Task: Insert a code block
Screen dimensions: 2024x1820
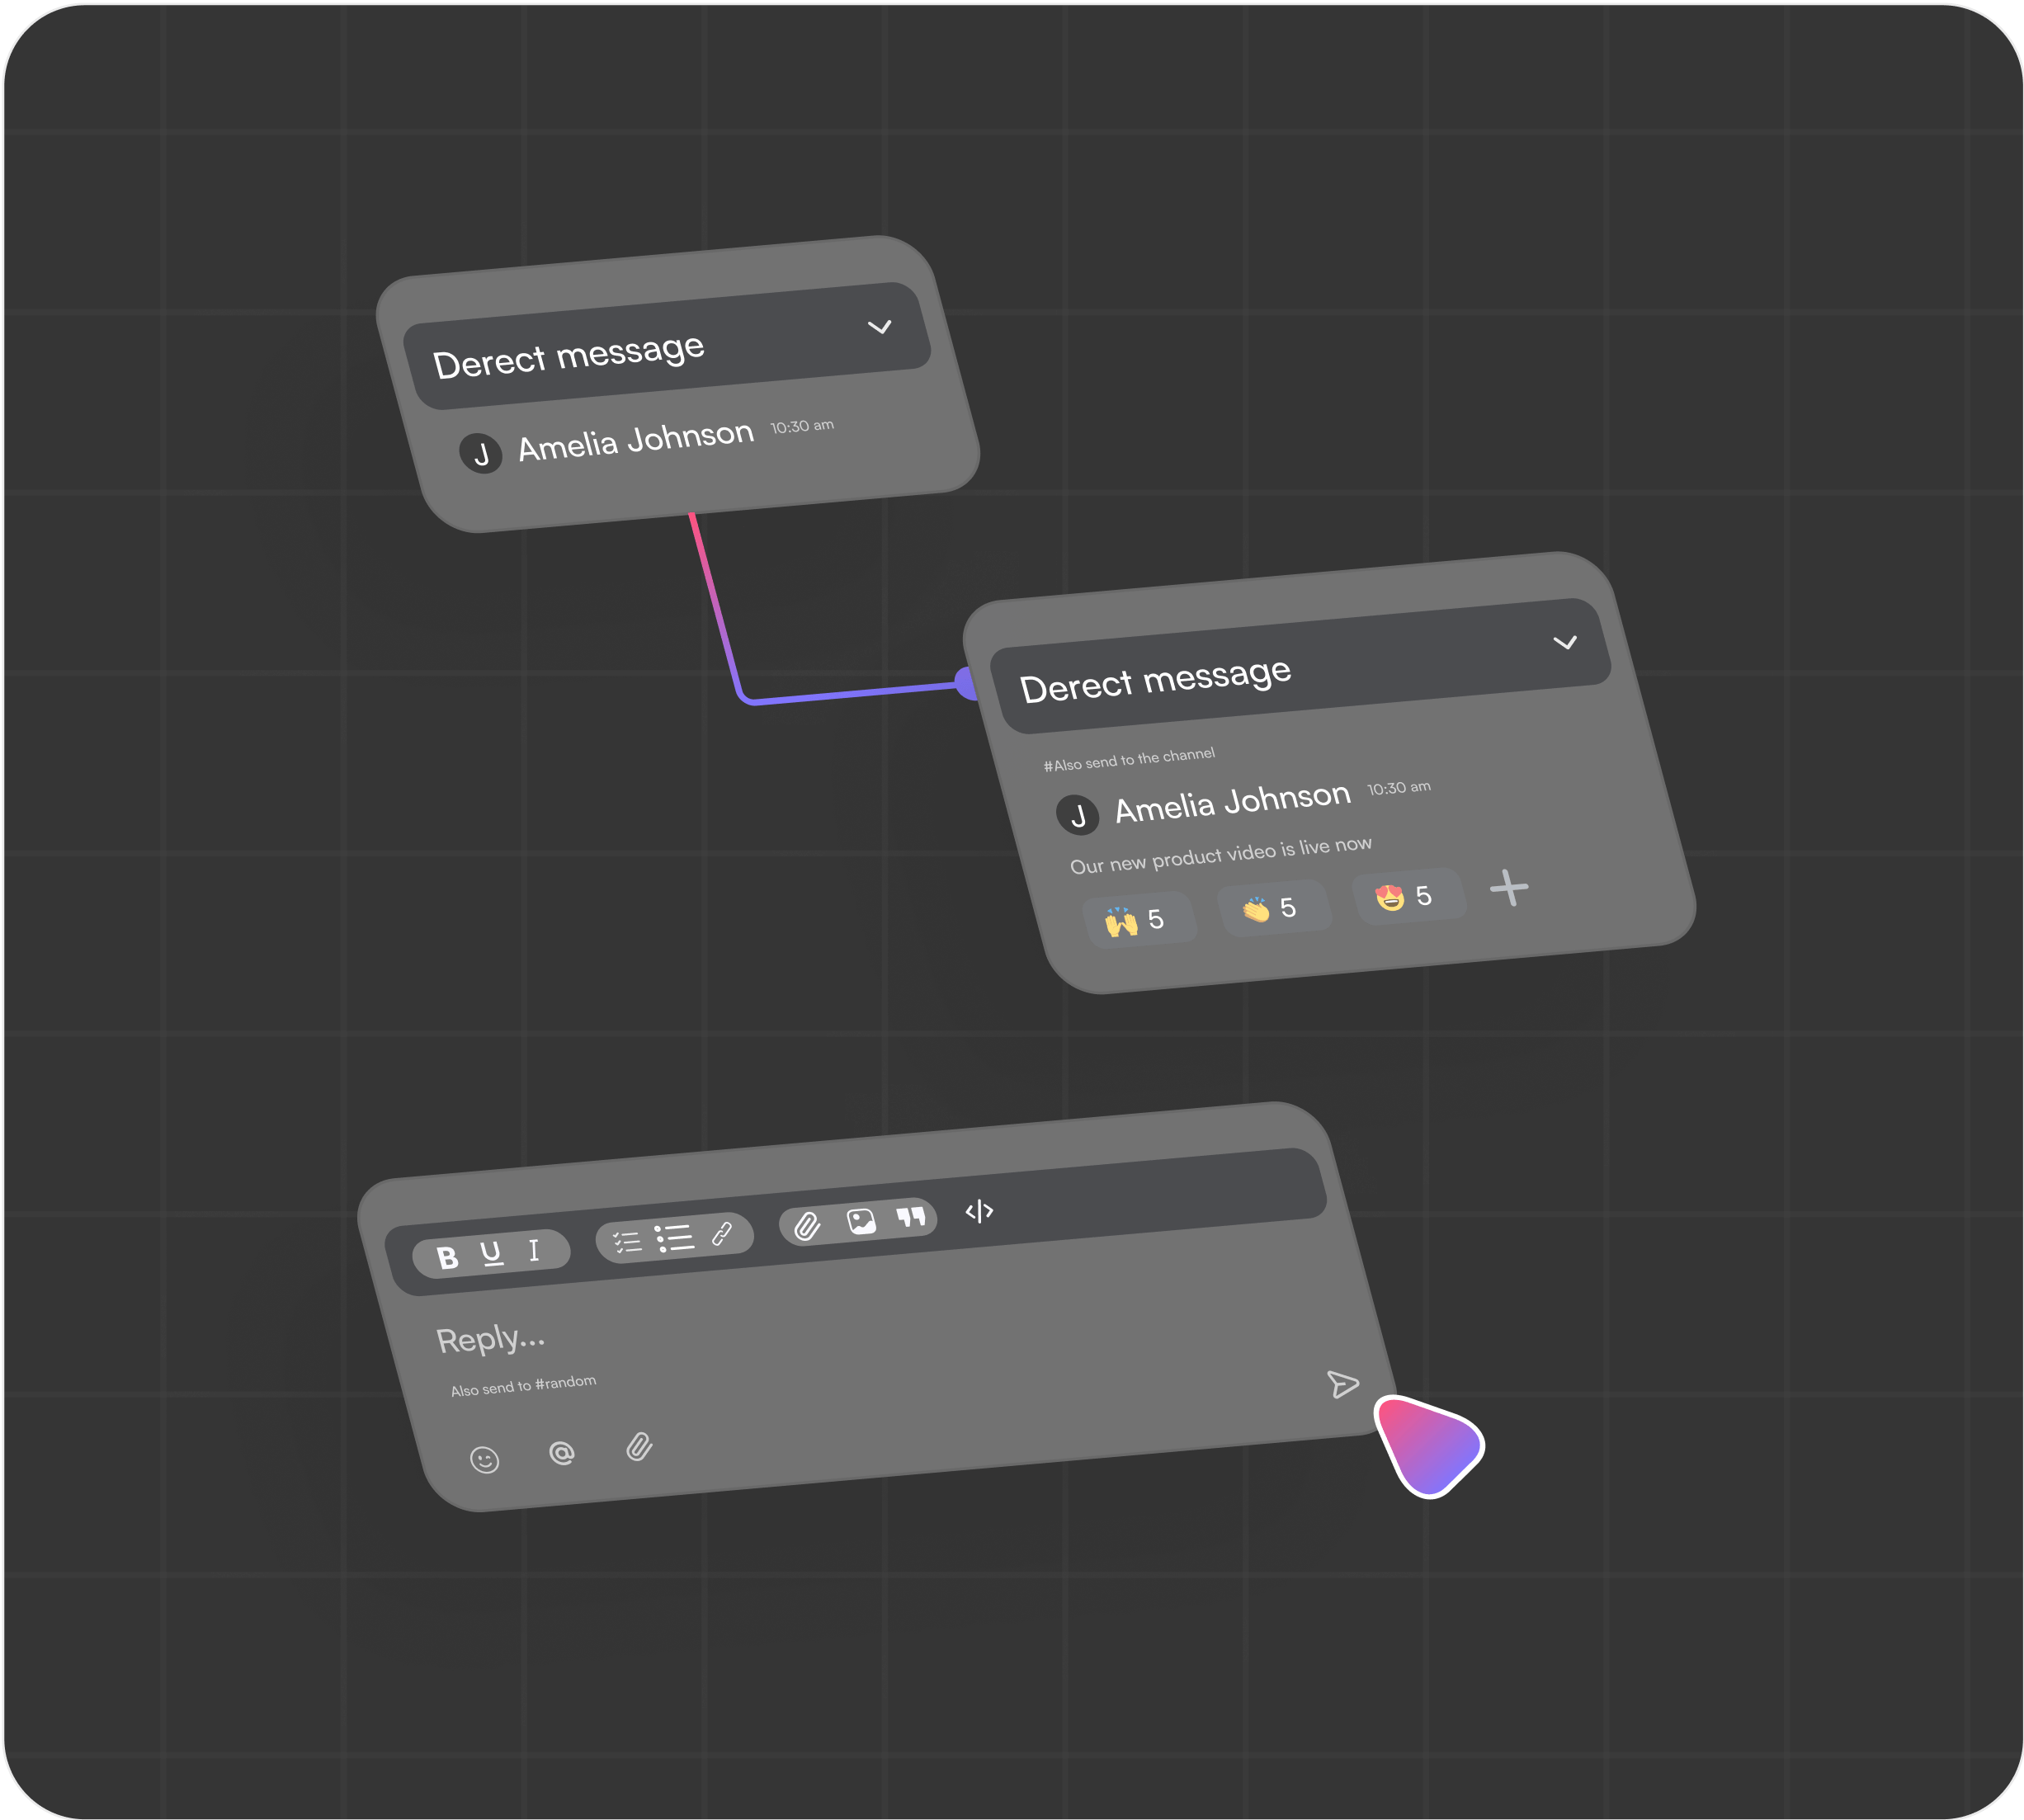Action: click(979, 1211)
